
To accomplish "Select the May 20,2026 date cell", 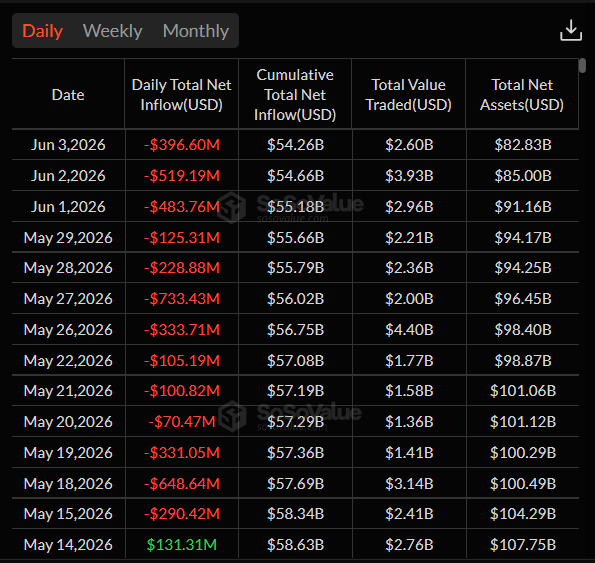I will point(68,422).
